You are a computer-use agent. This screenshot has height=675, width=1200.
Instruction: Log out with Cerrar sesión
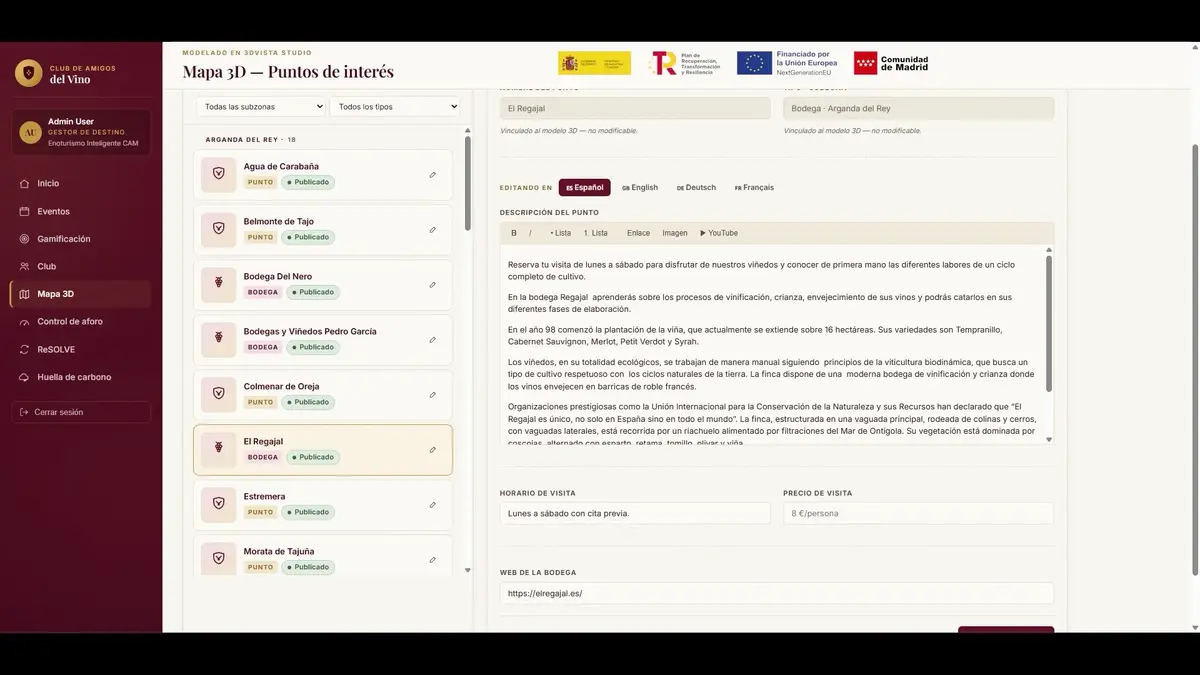pos(81,412)
